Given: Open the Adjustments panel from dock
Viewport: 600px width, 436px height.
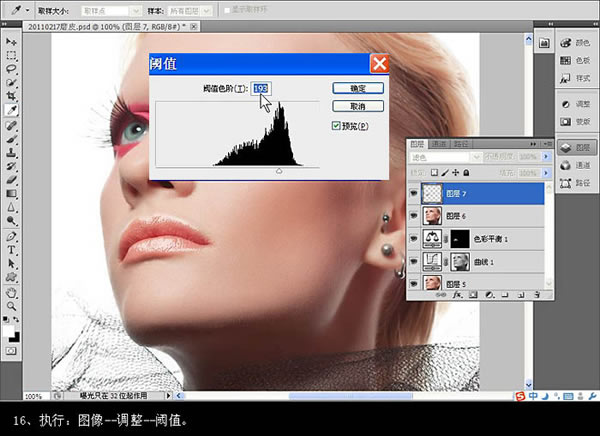Looking at the screenshot, I should [575, 104].
